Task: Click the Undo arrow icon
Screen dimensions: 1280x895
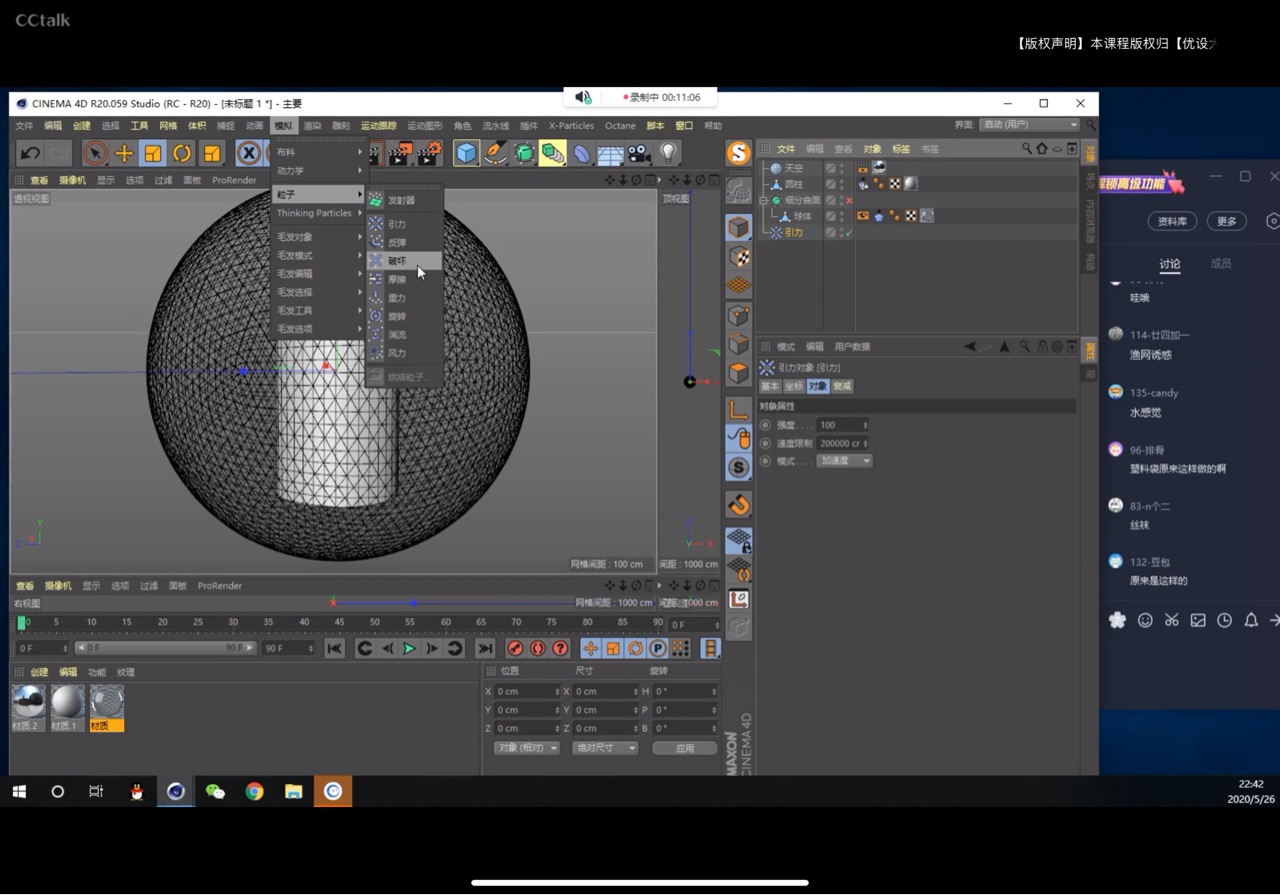Action: click(30, 153)
